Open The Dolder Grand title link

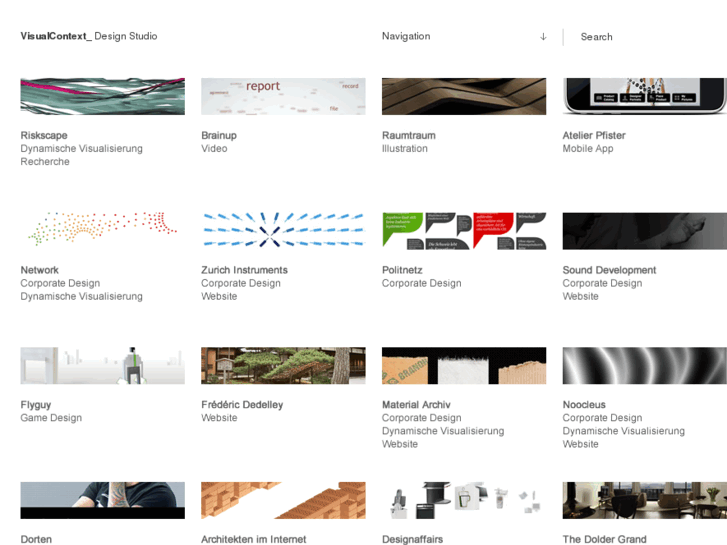[x=604, y=539]
